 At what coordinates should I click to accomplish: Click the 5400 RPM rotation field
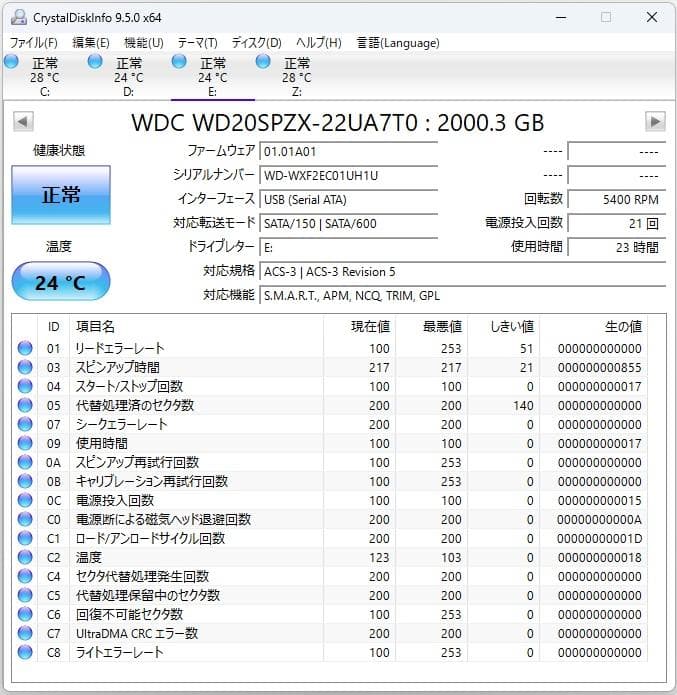617,199
